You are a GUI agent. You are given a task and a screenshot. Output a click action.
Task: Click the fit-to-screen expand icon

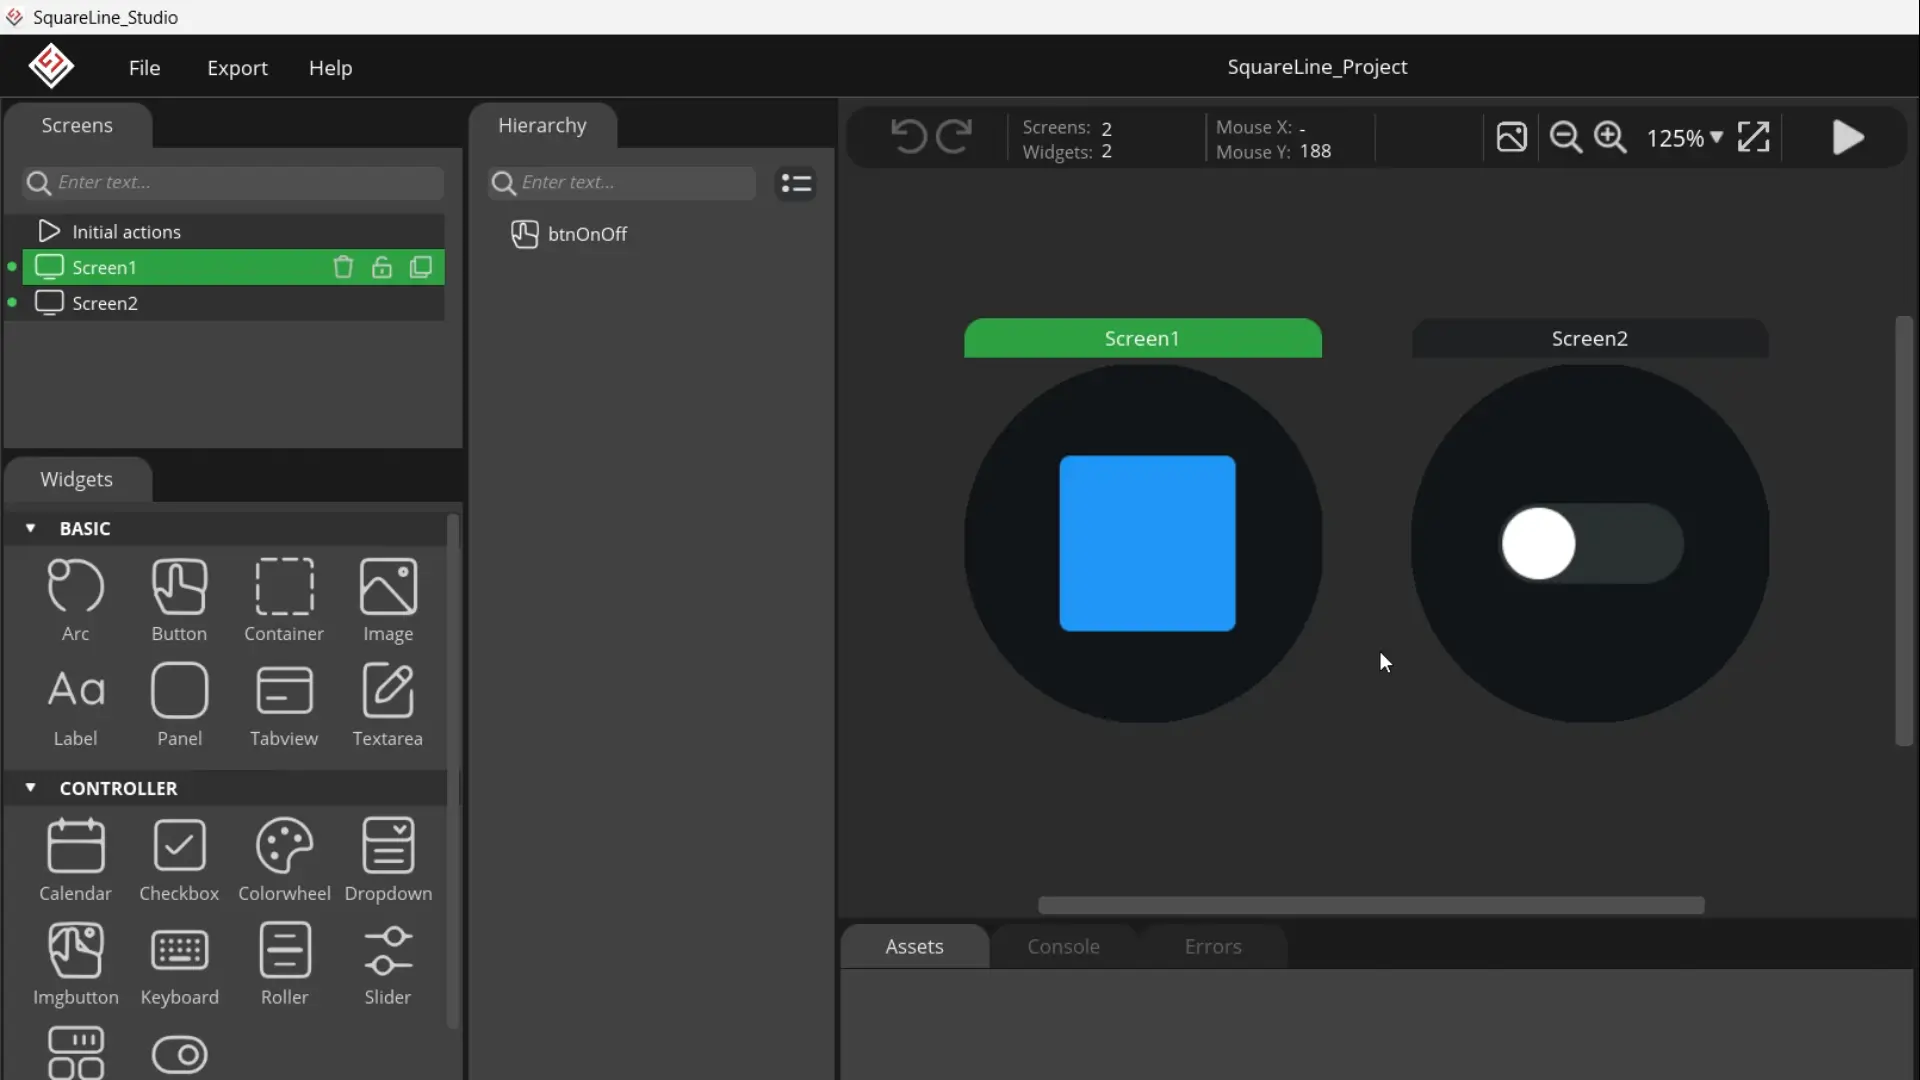click(x=1754, y=137)
